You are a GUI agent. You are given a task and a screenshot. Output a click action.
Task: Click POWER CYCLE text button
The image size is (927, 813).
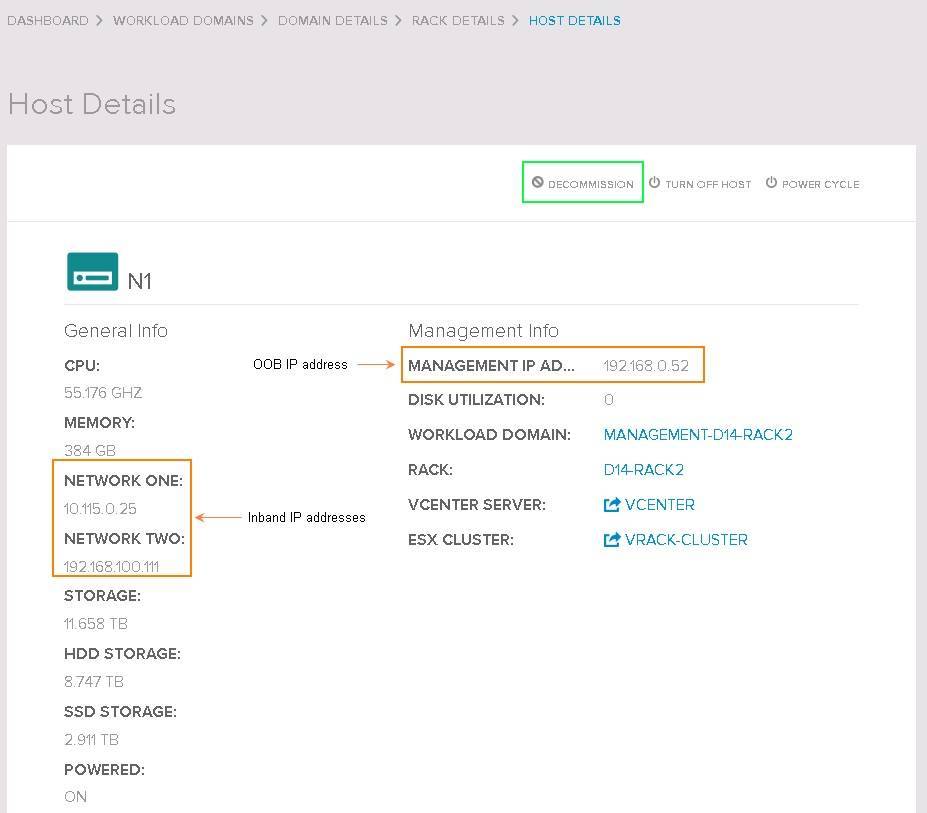(821, 184)
